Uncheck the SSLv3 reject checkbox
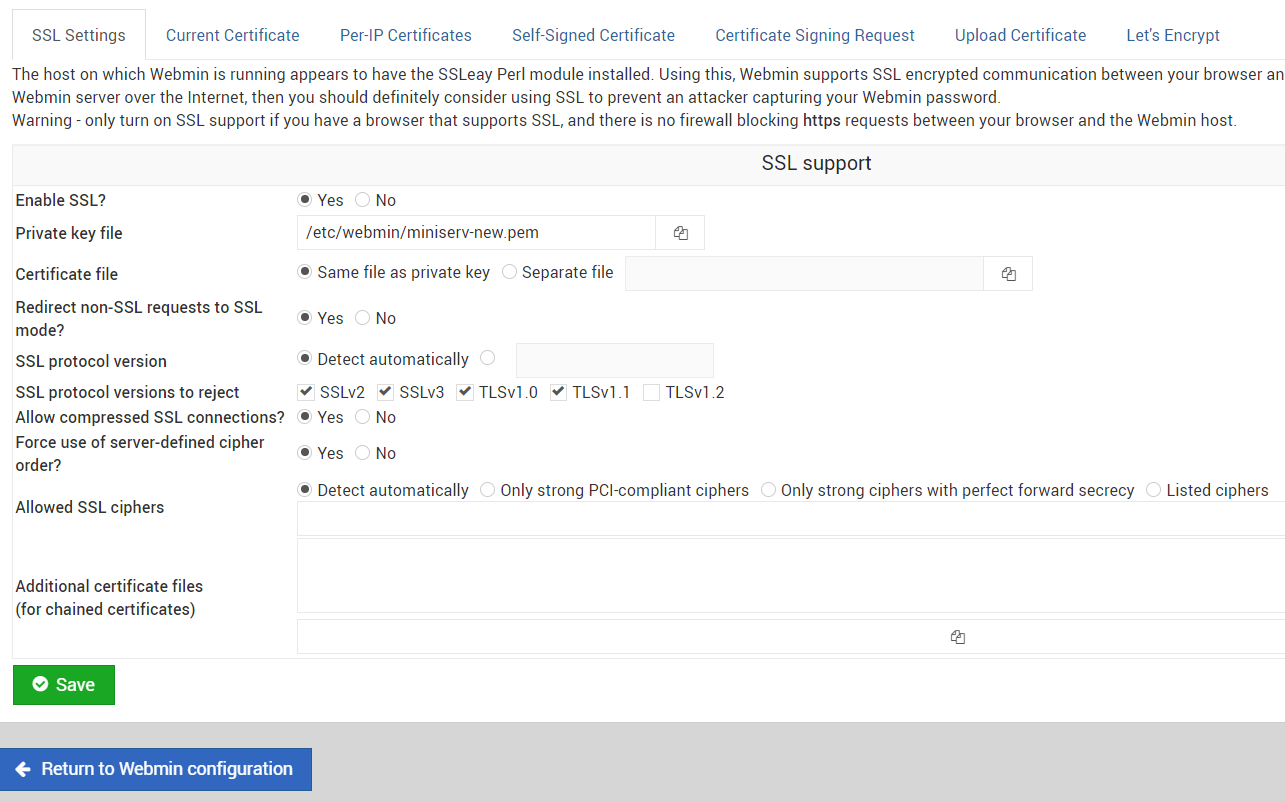1285x801 pixels. pyautogui.click(x=385, y=392)
